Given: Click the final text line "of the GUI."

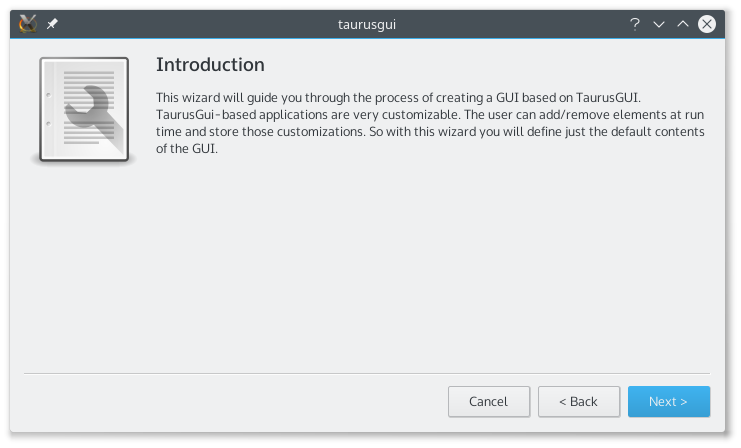Looking at the screenshot, I should pyautogui.click(x=187, y=149).
